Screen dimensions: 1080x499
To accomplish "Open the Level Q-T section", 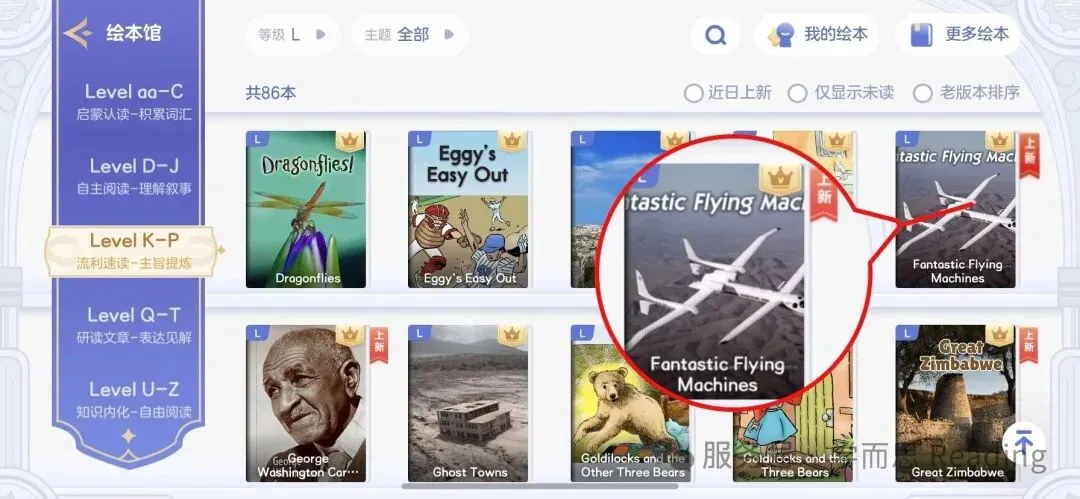I will (134, 325).
